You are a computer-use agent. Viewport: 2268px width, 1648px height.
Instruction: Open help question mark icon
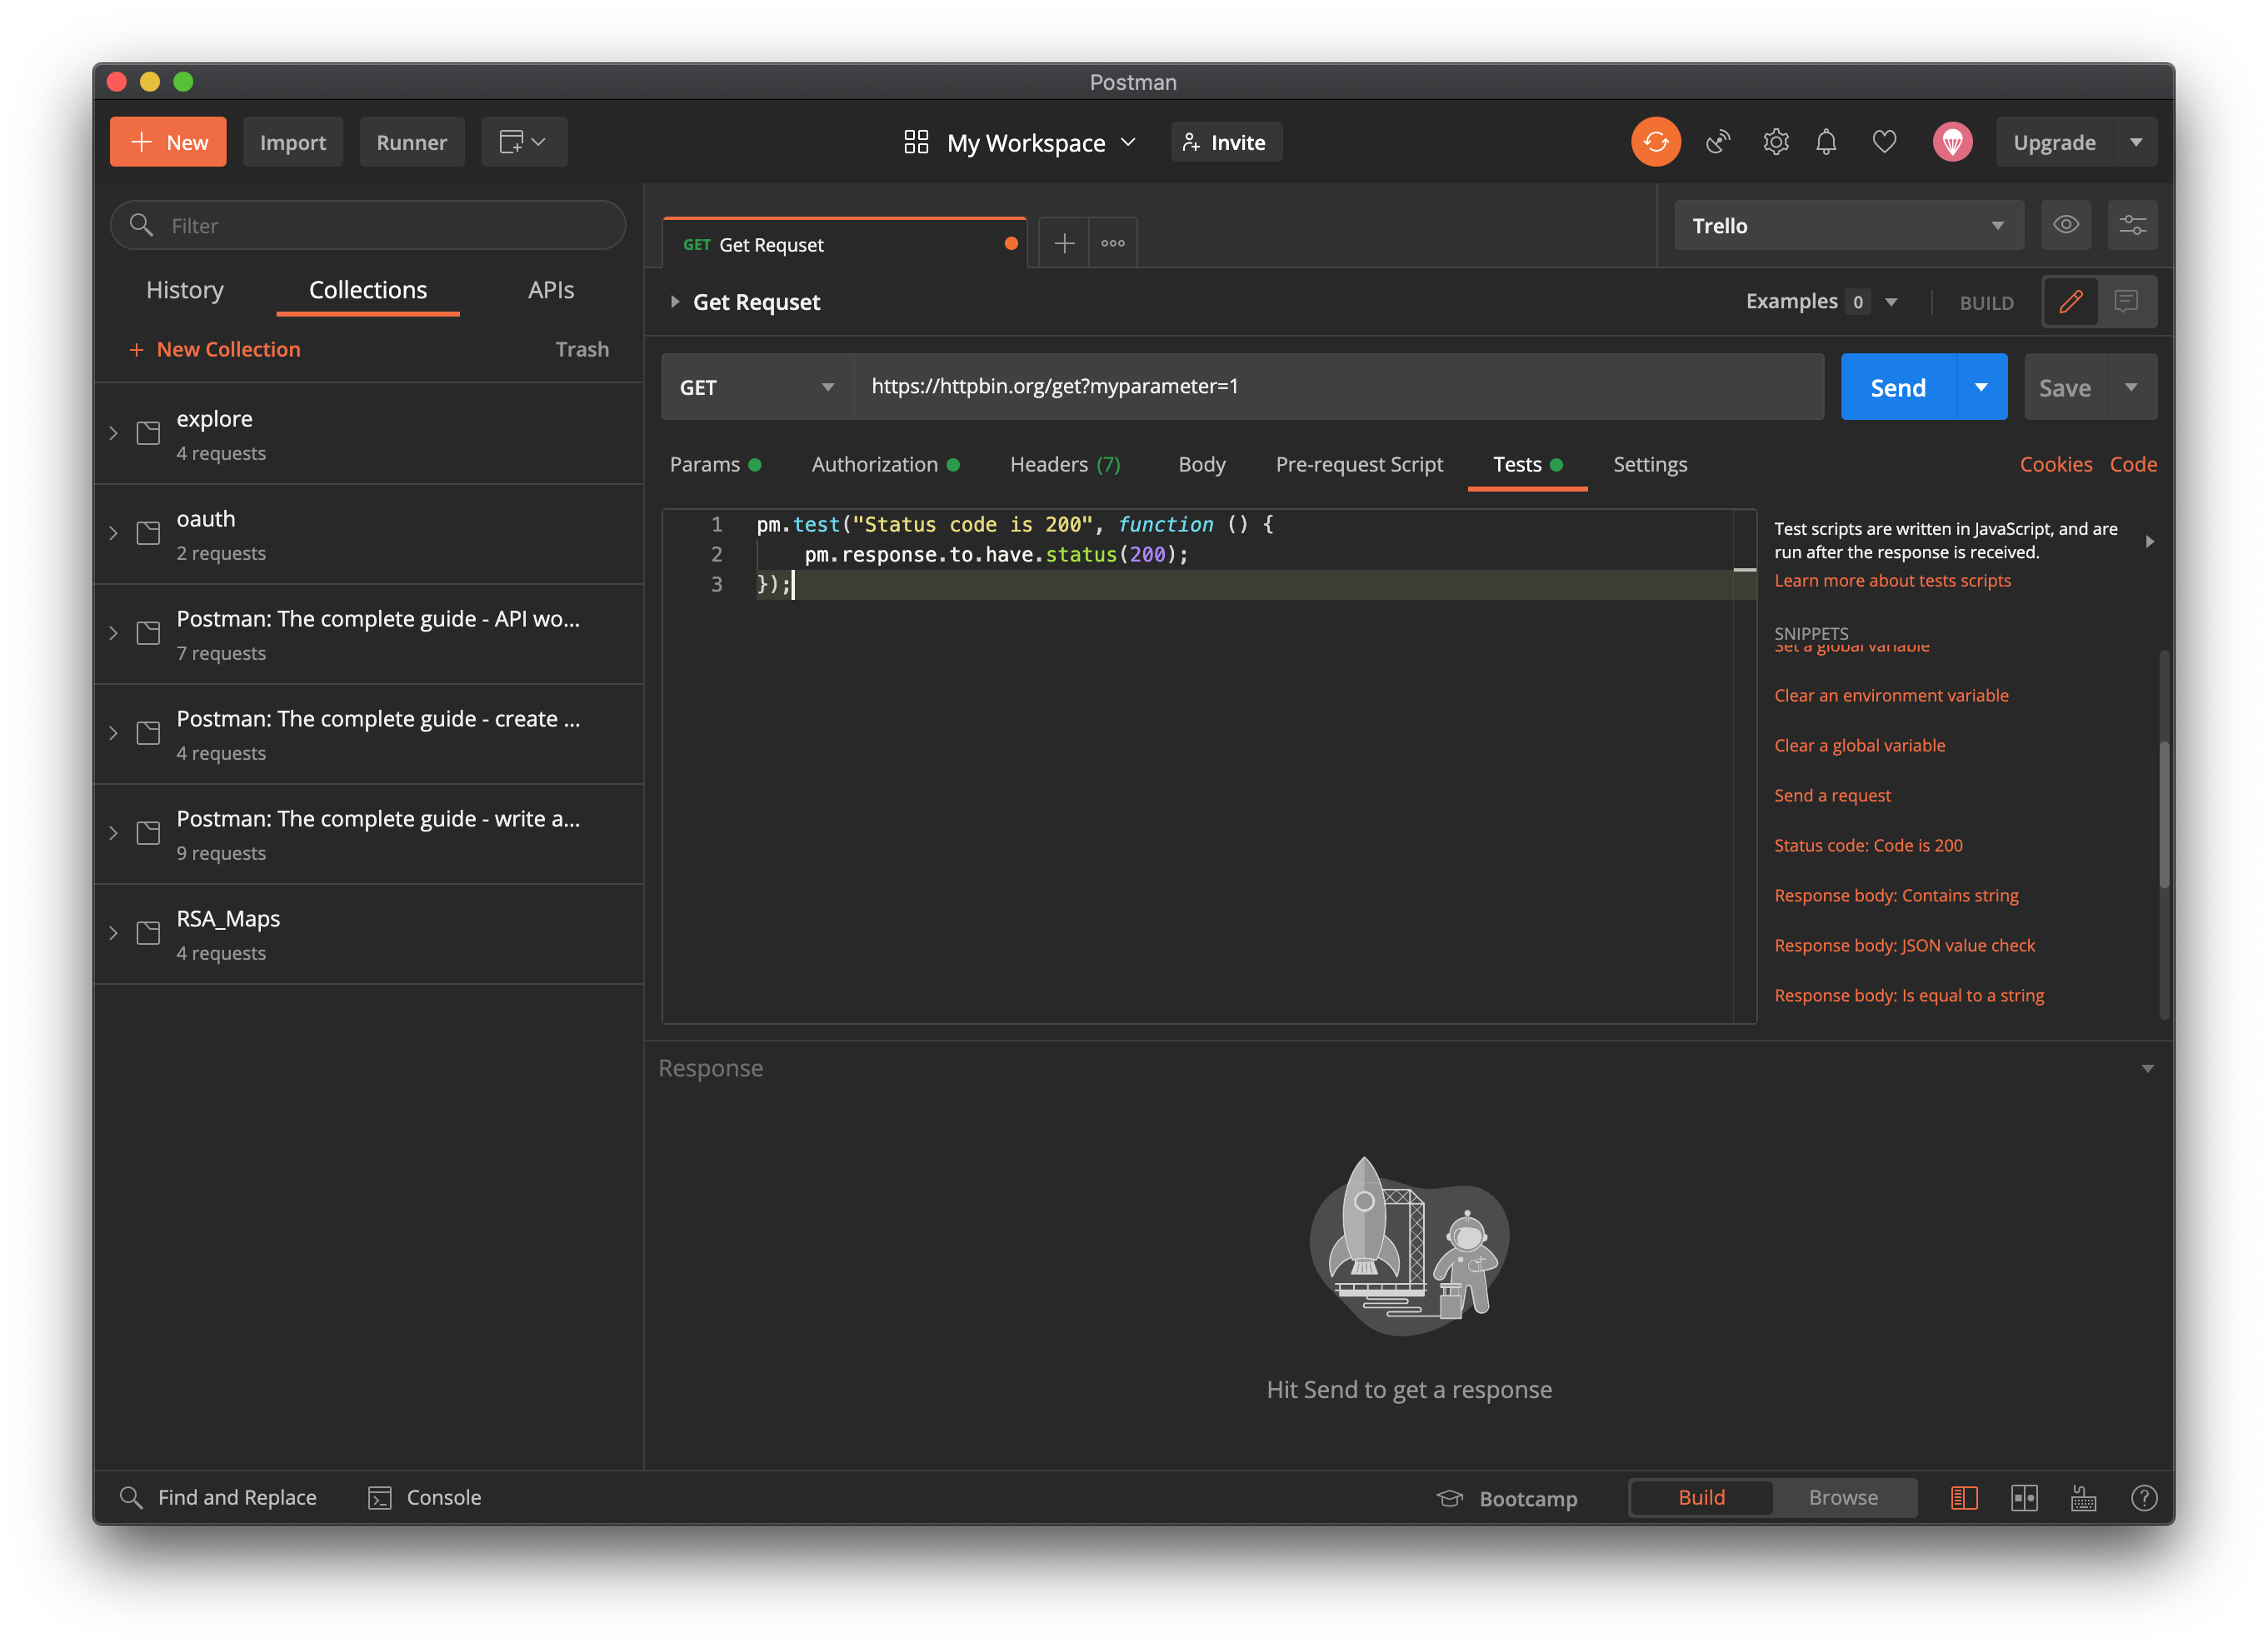pos(2143,1497)
